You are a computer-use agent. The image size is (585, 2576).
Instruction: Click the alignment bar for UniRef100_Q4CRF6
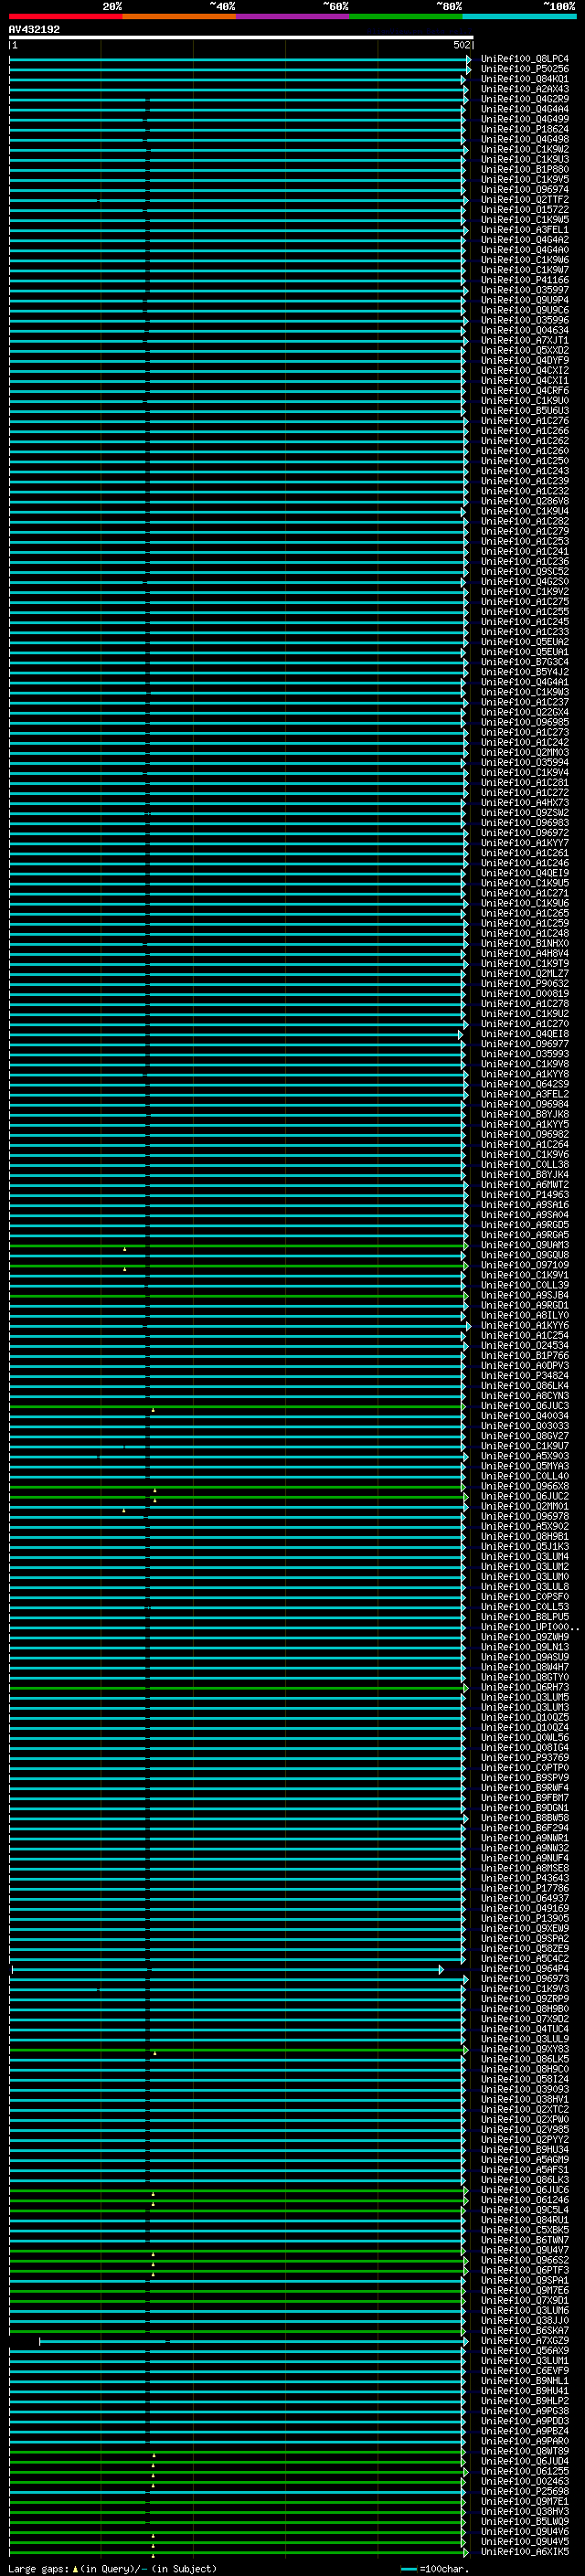[237, 390]
